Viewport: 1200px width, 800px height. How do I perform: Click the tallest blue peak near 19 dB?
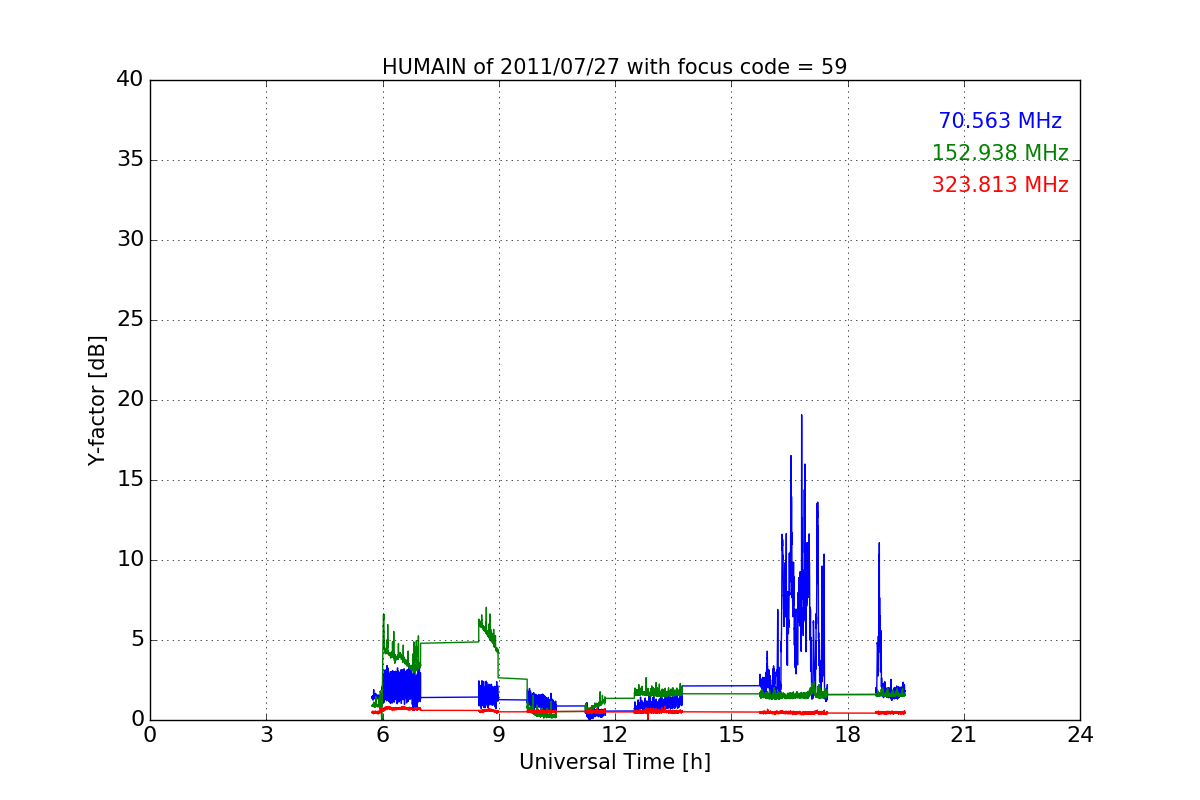801,417
